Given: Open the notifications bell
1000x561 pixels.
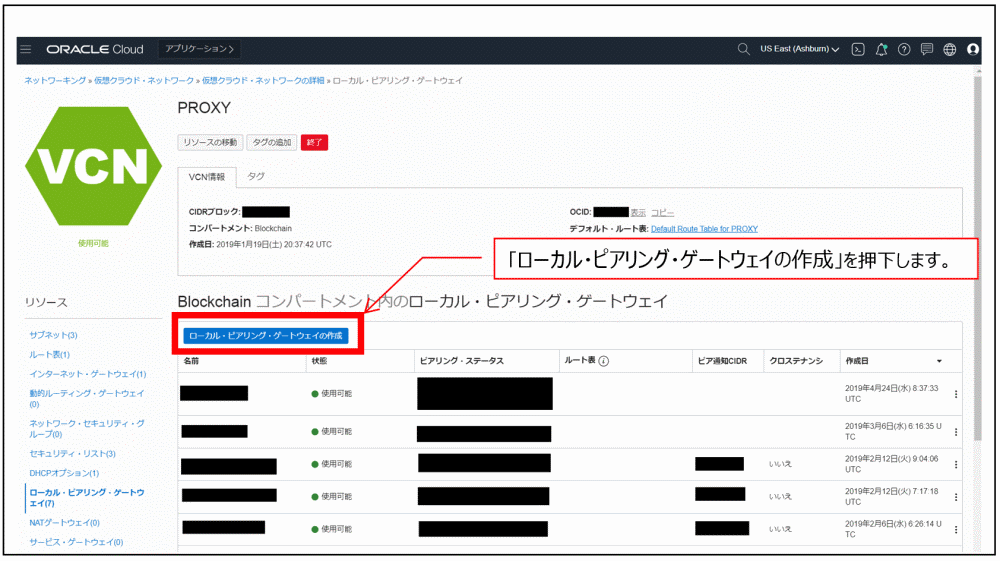Looking at the screenshot, I should (x=881, y=49).
